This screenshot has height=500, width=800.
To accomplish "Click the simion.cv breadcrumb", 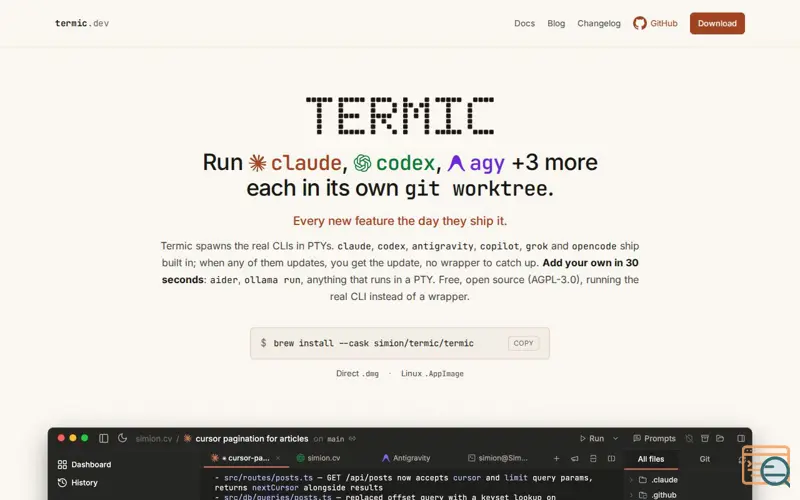I will [154, 439].
